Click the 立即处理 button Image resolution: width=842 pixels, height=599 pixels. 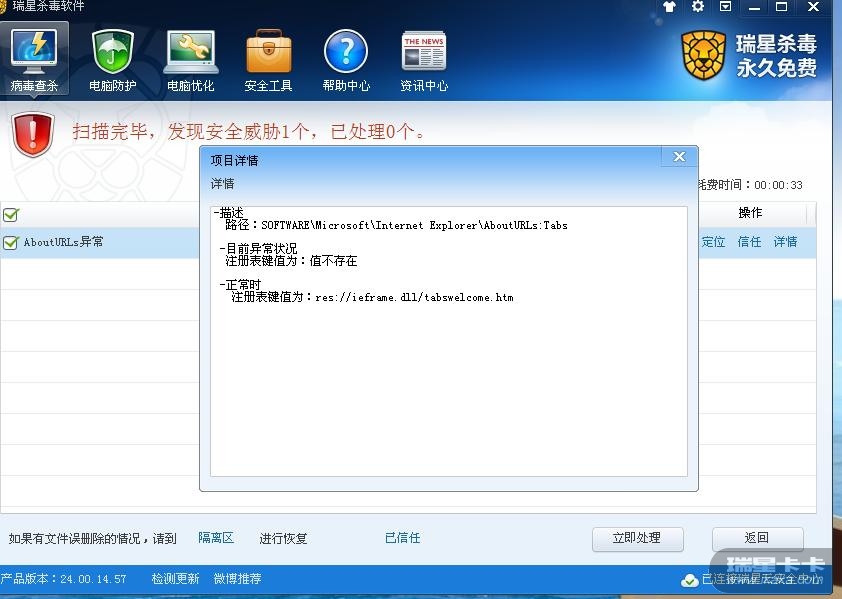(x=637, y=539)
